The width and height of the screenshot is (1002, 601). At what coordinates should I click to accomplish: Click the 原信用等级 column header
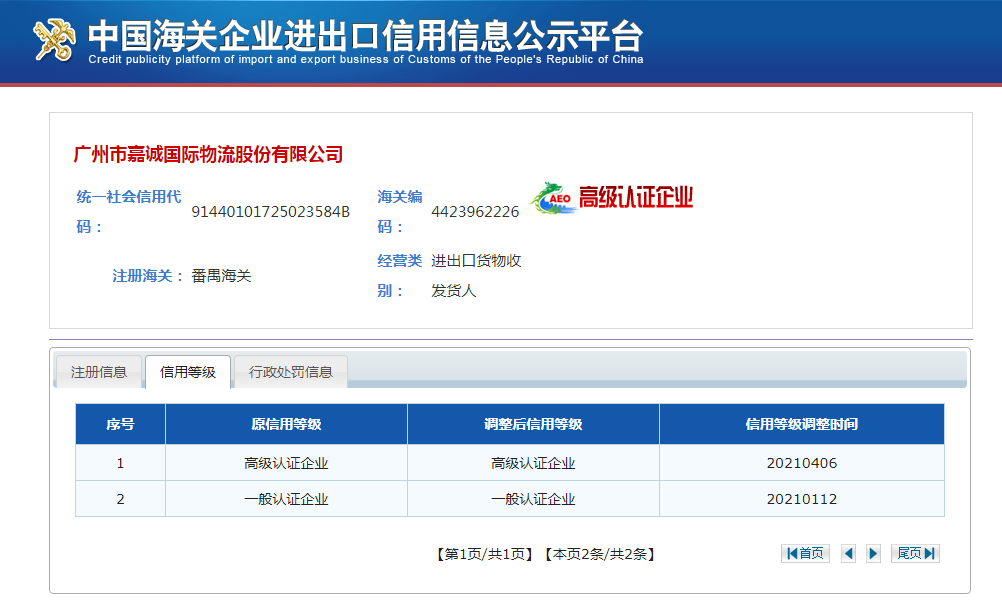pos(286,424)
